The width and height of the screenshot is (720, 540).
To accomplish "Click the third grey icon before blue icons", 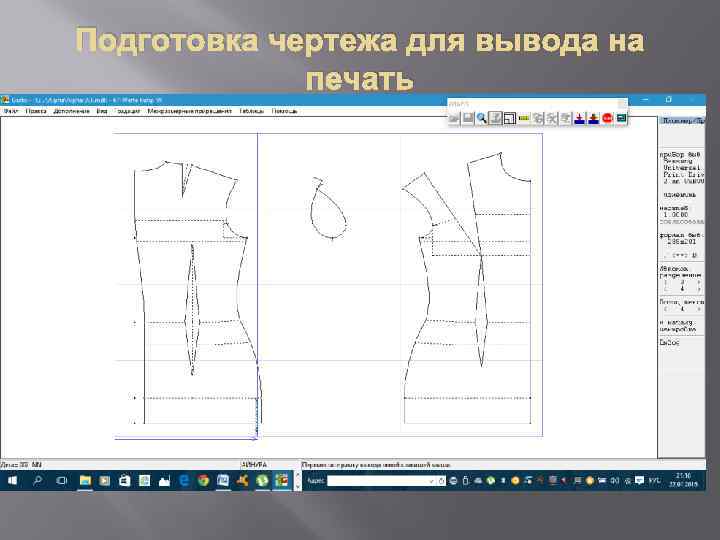I will pyautogui.click(x=566, y=118).
